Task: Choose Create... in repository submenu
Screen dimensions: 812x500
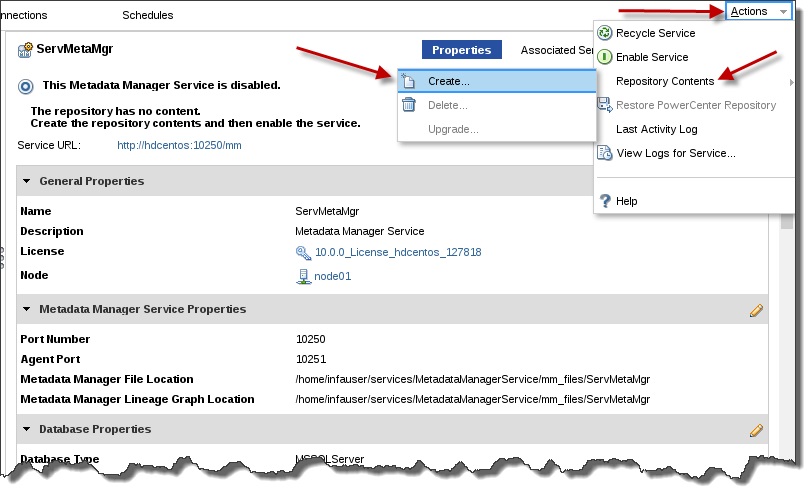Action: pyautogui.click(x=497, y=81)
